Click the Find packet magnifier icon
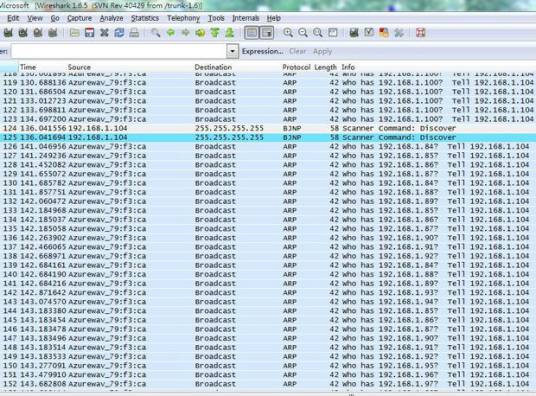536x396 pixels. [x=156, y=33]
